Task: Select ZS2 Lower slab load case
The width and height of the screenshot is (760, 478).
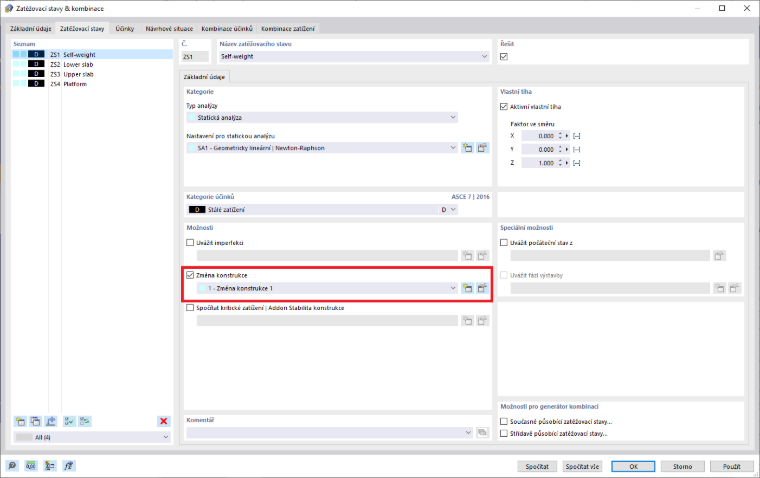Action: (x=92, y=64)
